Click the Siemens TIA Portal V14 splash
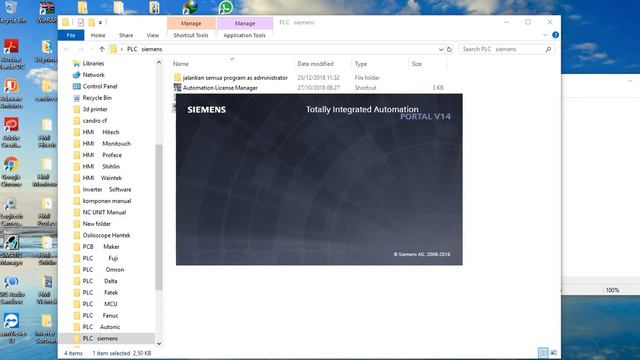Screen dimensions: 640x360 [319, 180]
